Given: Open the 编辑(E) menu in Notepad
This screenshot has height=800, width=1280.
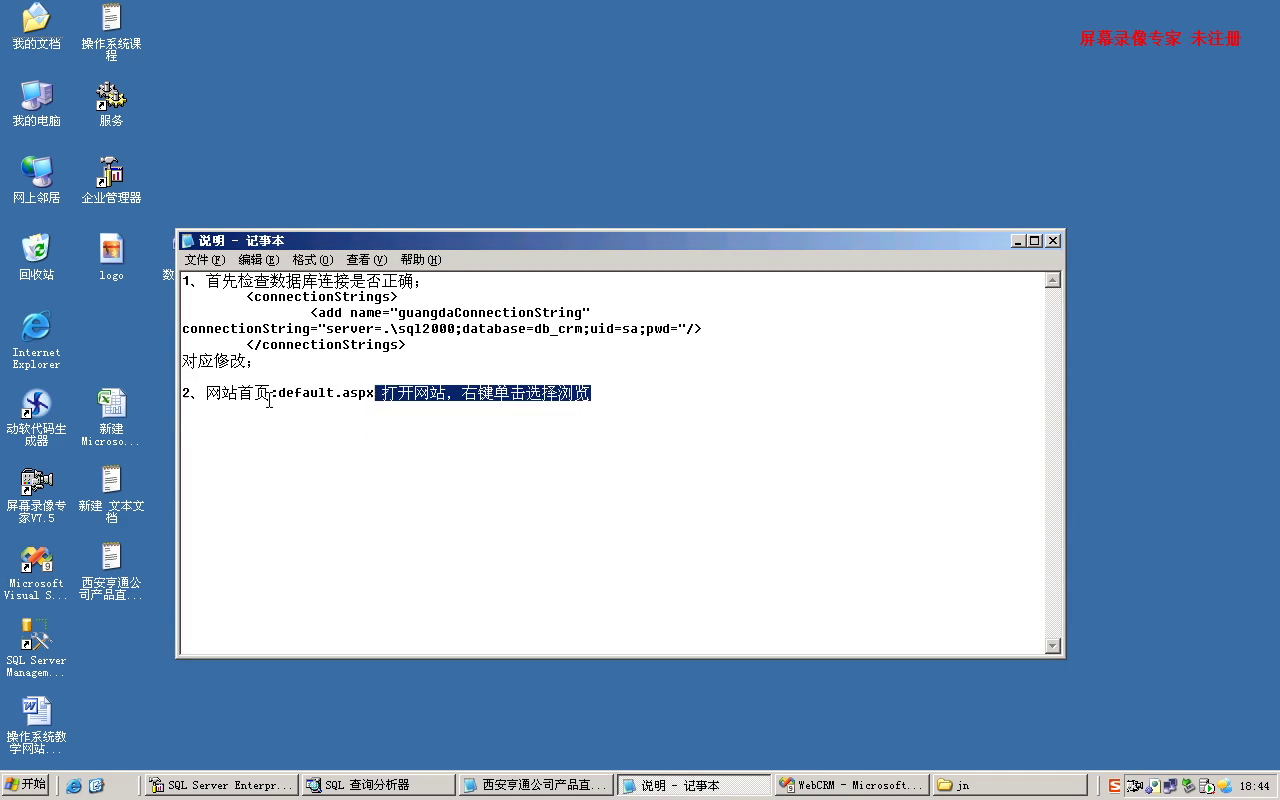Looking at the screenshot, I should 258,260.
